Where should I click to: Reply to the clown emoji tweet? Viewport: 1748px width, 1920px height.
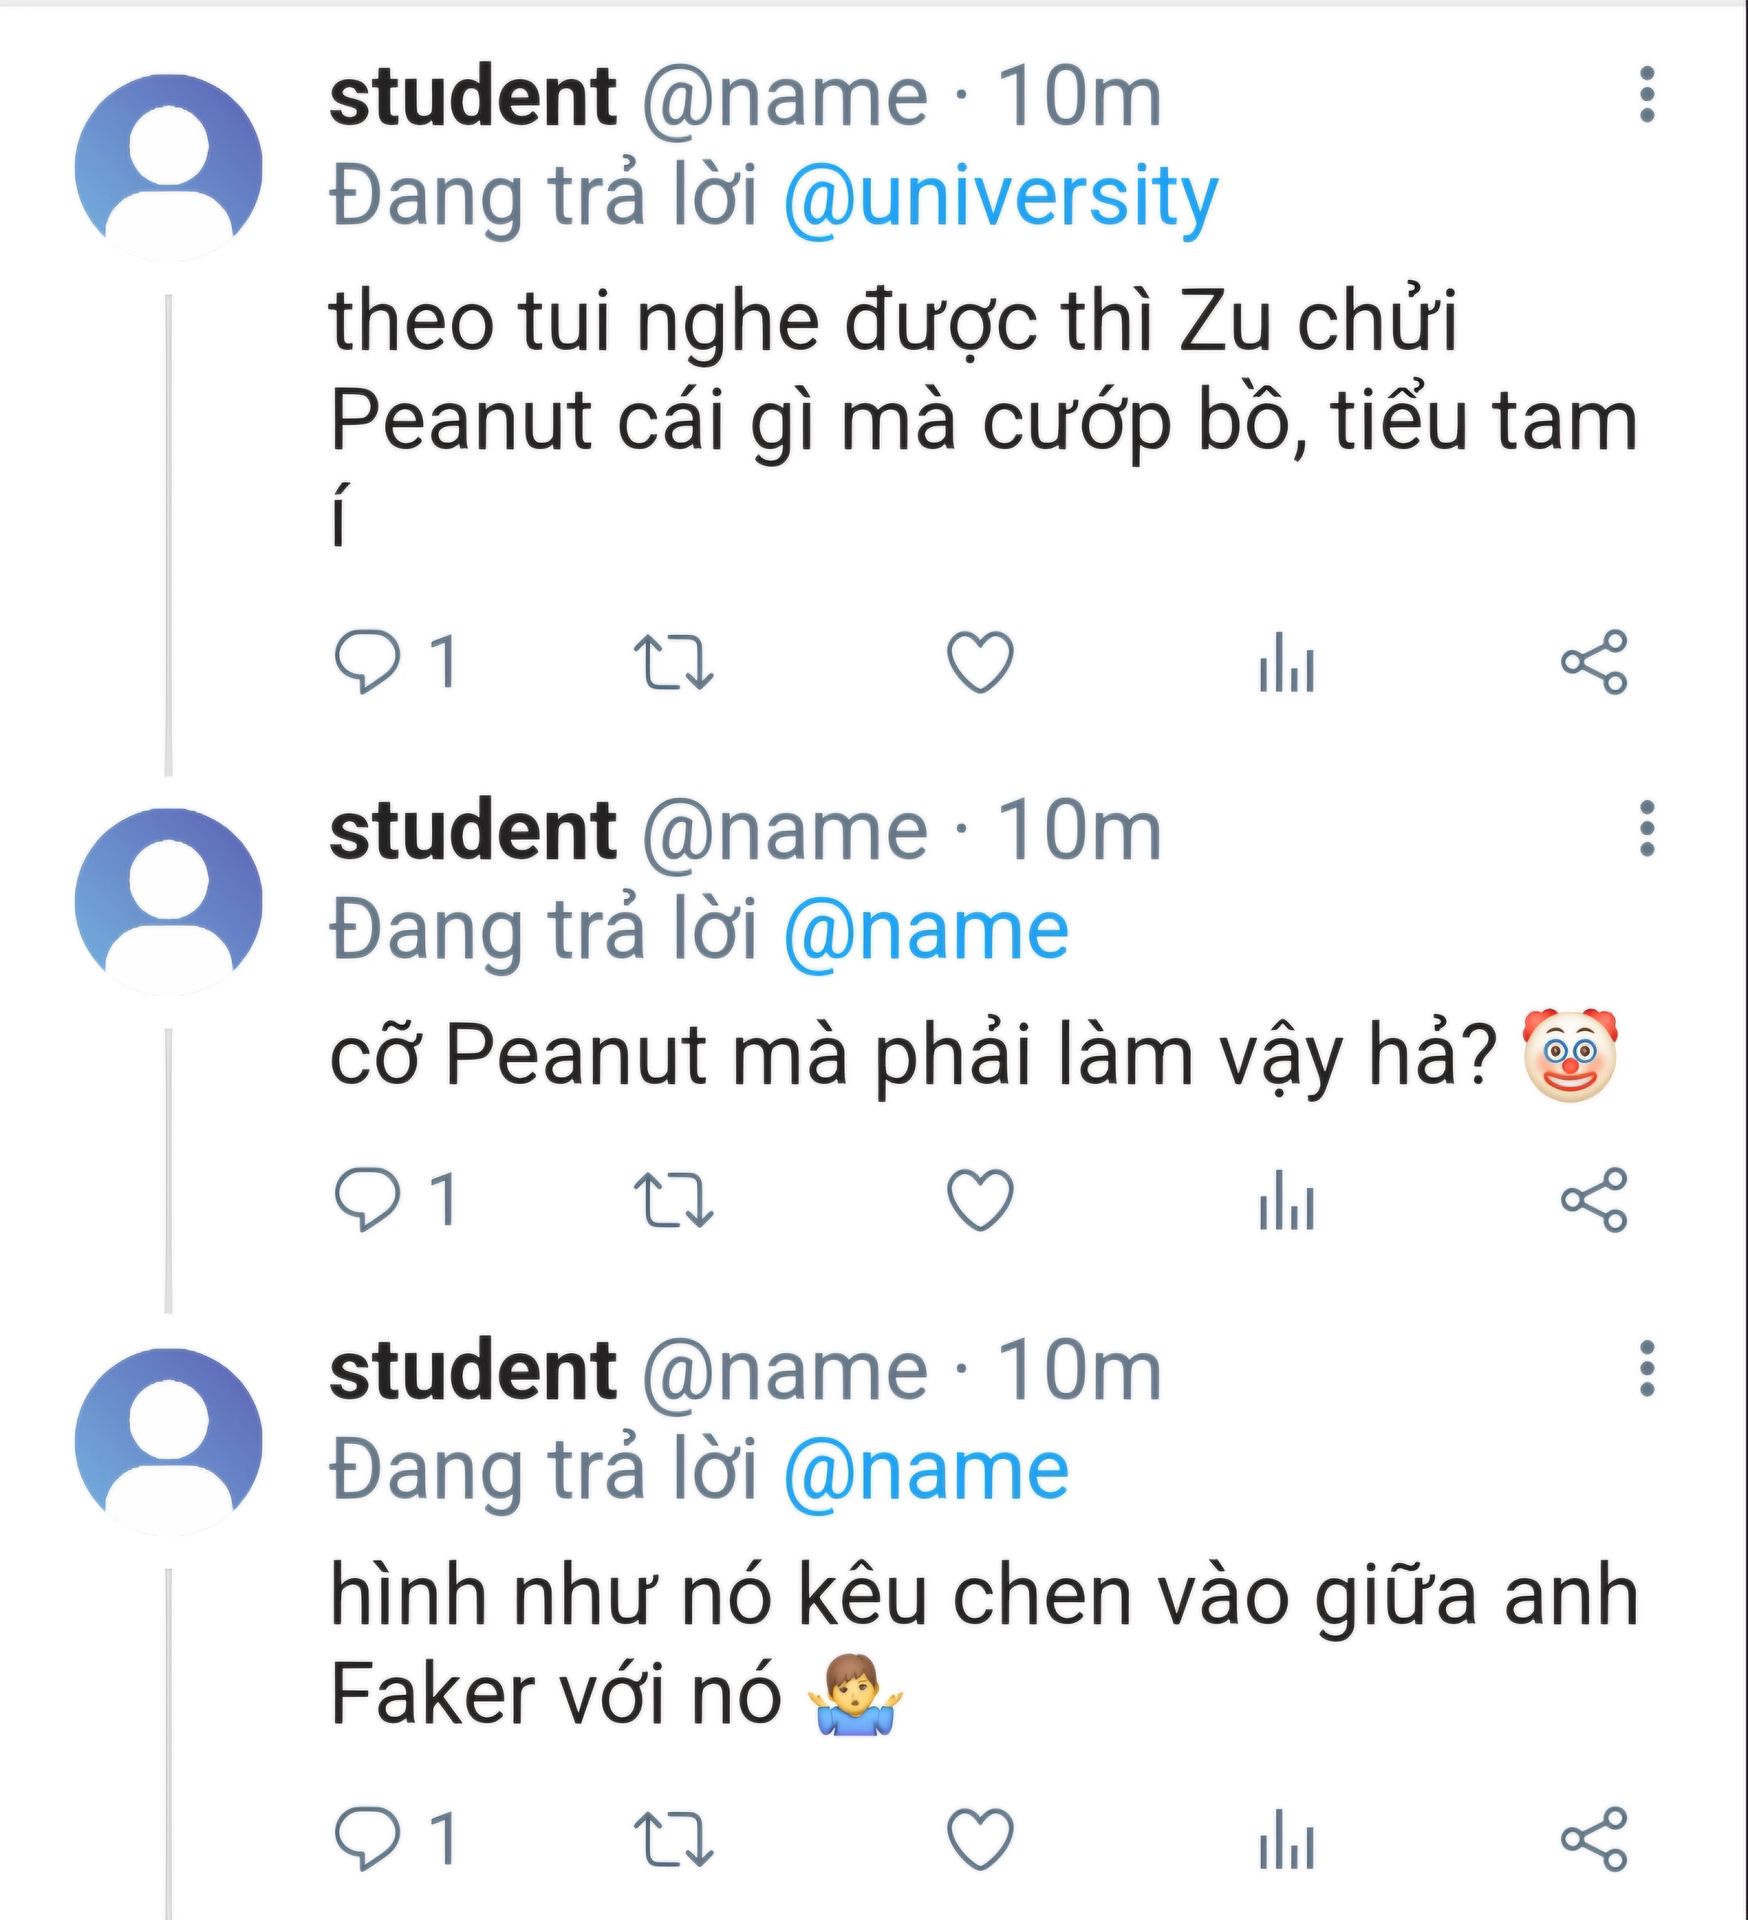point(366,1198)
